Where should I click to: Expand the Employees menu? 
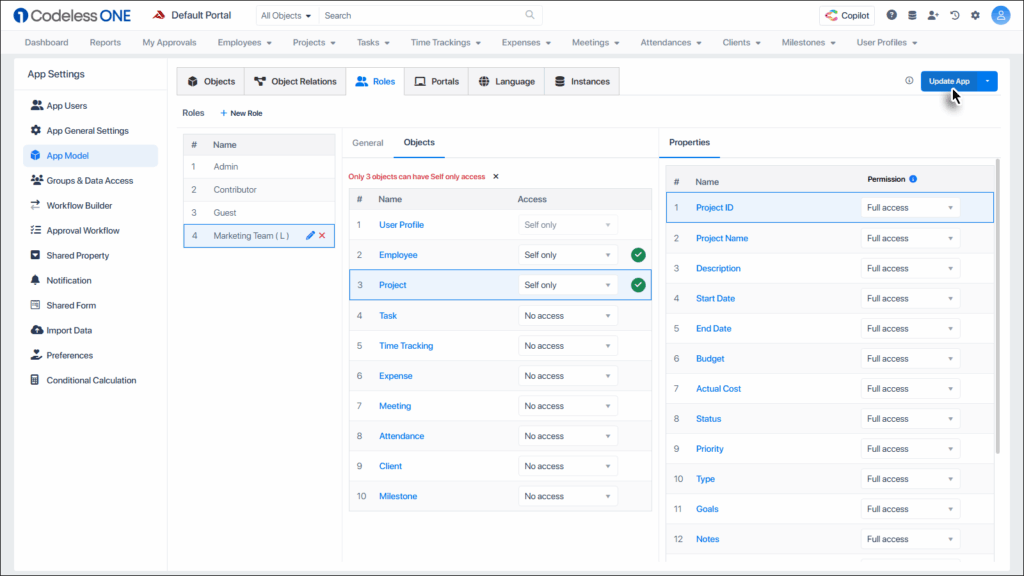(x=244, y=42)
